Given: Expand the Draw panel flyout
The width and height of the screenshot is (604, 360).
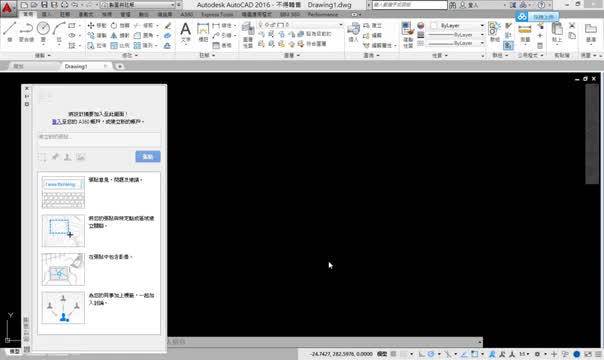Looking at the screenshot, I should (x=42, y=55).
